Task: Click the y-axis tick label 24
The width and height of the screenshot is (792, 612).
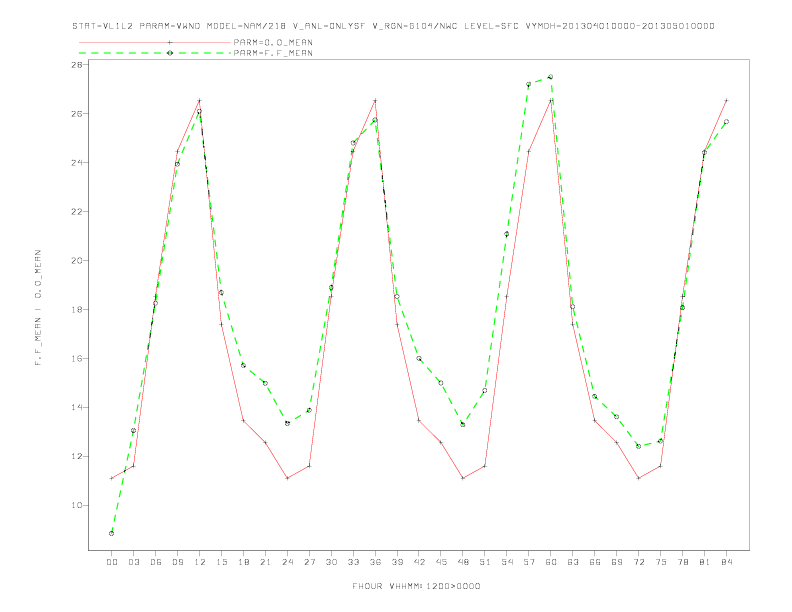Action: (77, 163)
